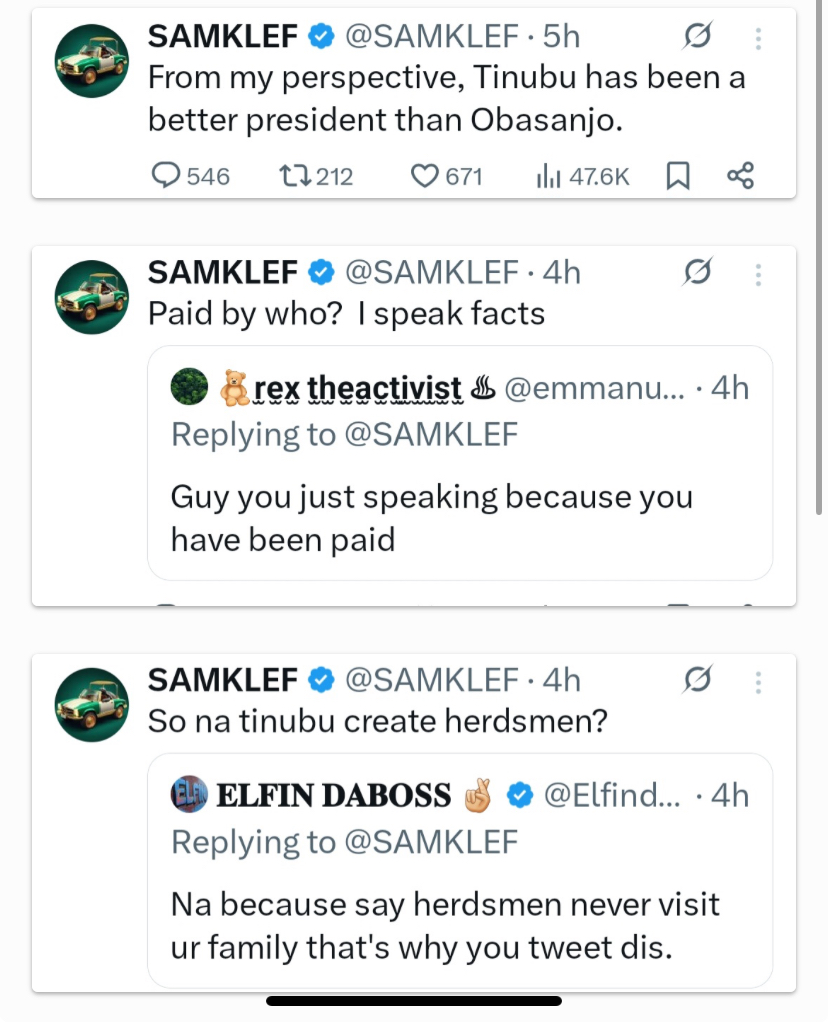Image resolution: width=828 pixels, height=1022 pixels.
Task: Open the herdsmen tweet's overflow menu
Action: (758, 679)
